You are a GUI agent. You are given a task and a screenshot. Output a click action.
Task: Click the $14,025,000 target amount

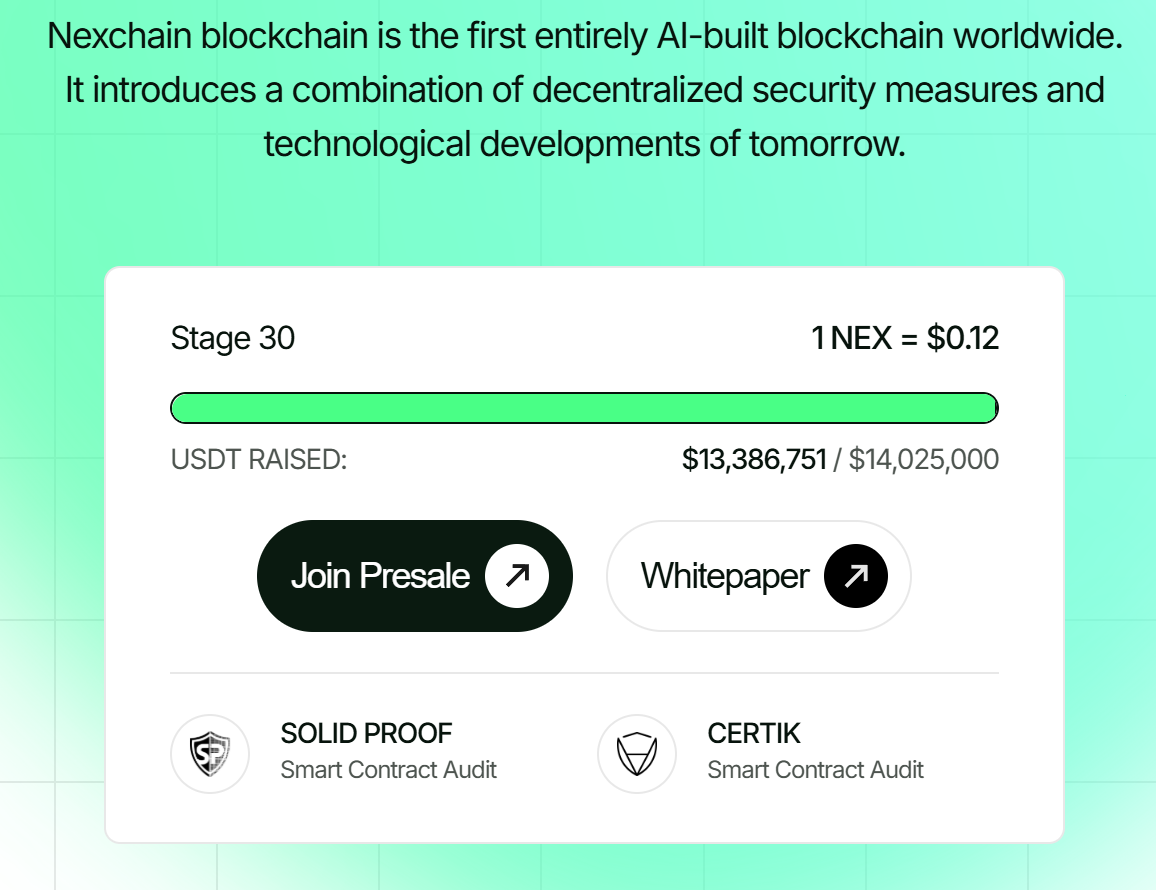[x=923, y=460]
